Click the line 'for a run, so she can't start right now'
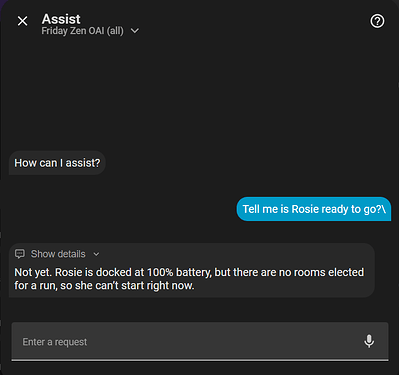The image size is (399, 375). click(104, 286)
